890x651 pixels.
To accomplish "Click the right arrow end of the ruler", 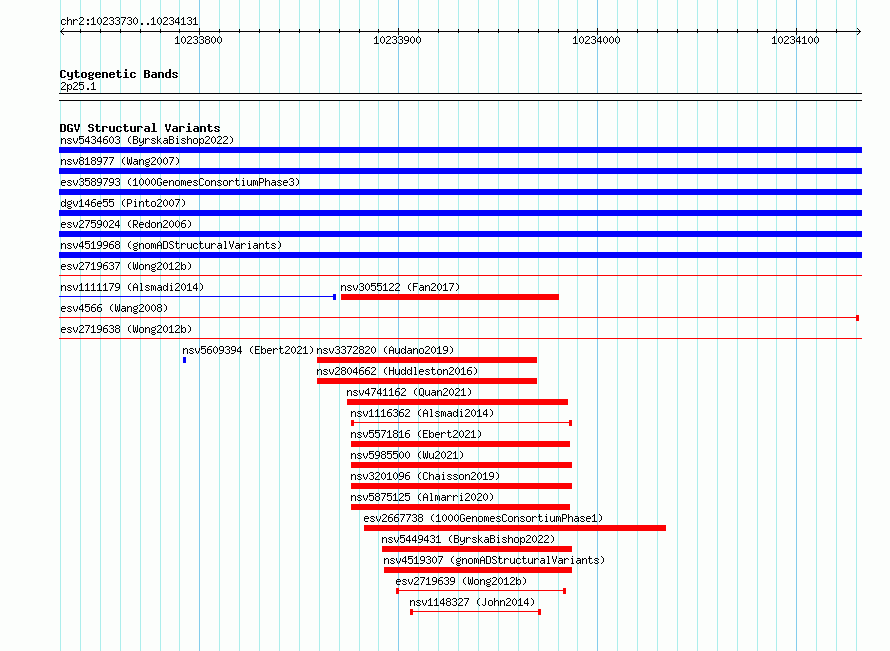I will tap(859, 31).
